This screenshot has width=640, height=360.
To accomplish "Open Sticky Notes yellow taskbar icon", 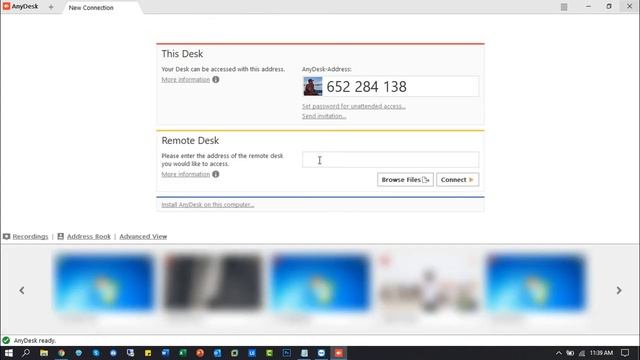I will (148, 353).
